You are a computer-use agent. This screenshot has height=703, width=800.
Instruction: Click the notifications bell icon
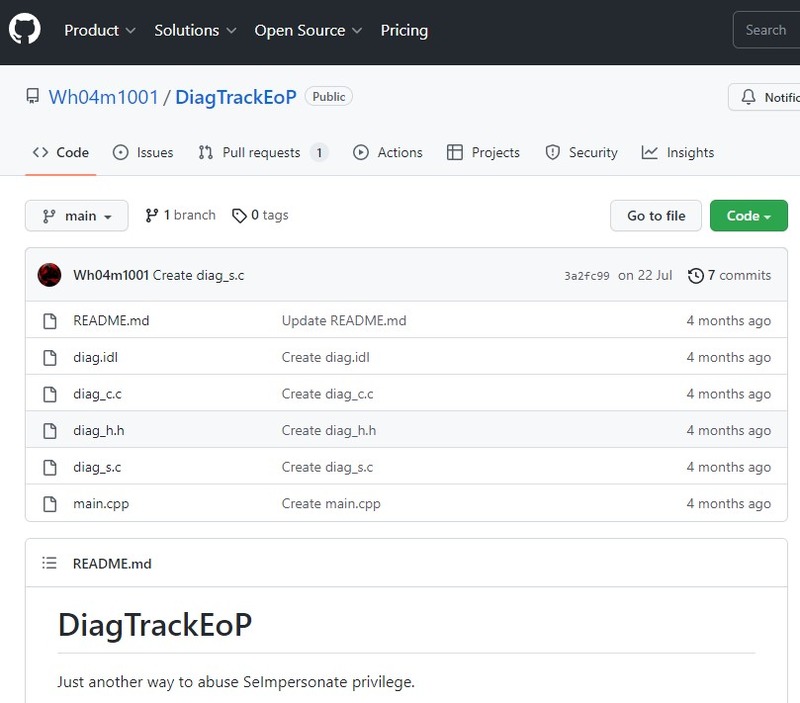[x=748, y=97]
